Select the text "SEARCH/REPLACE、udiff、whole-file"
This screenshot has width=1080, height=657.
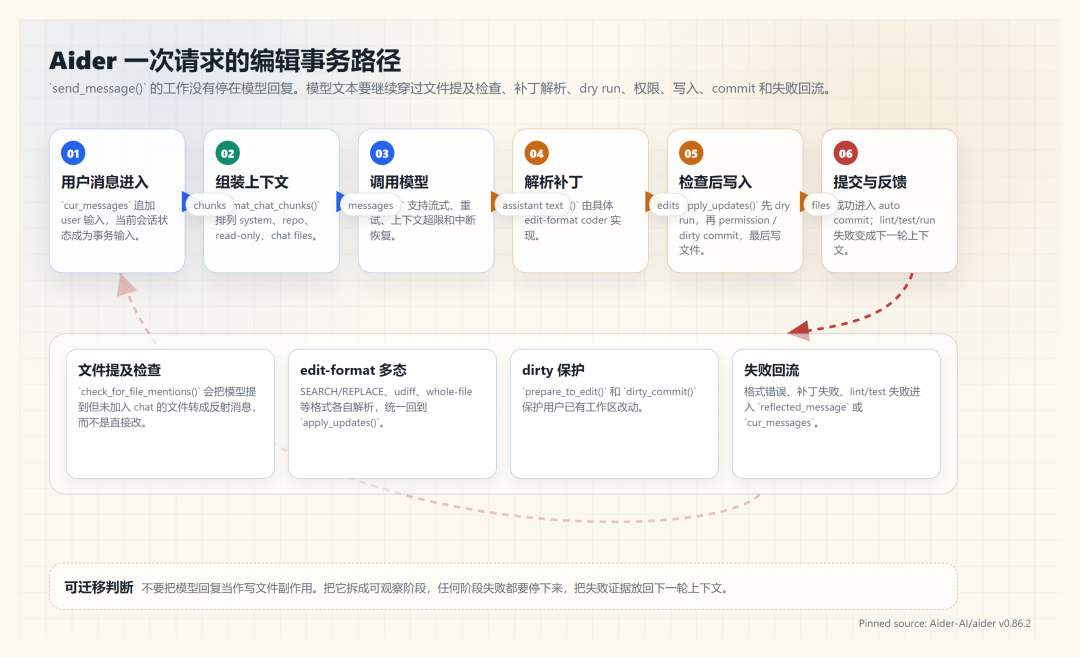(x=386, y=391)
